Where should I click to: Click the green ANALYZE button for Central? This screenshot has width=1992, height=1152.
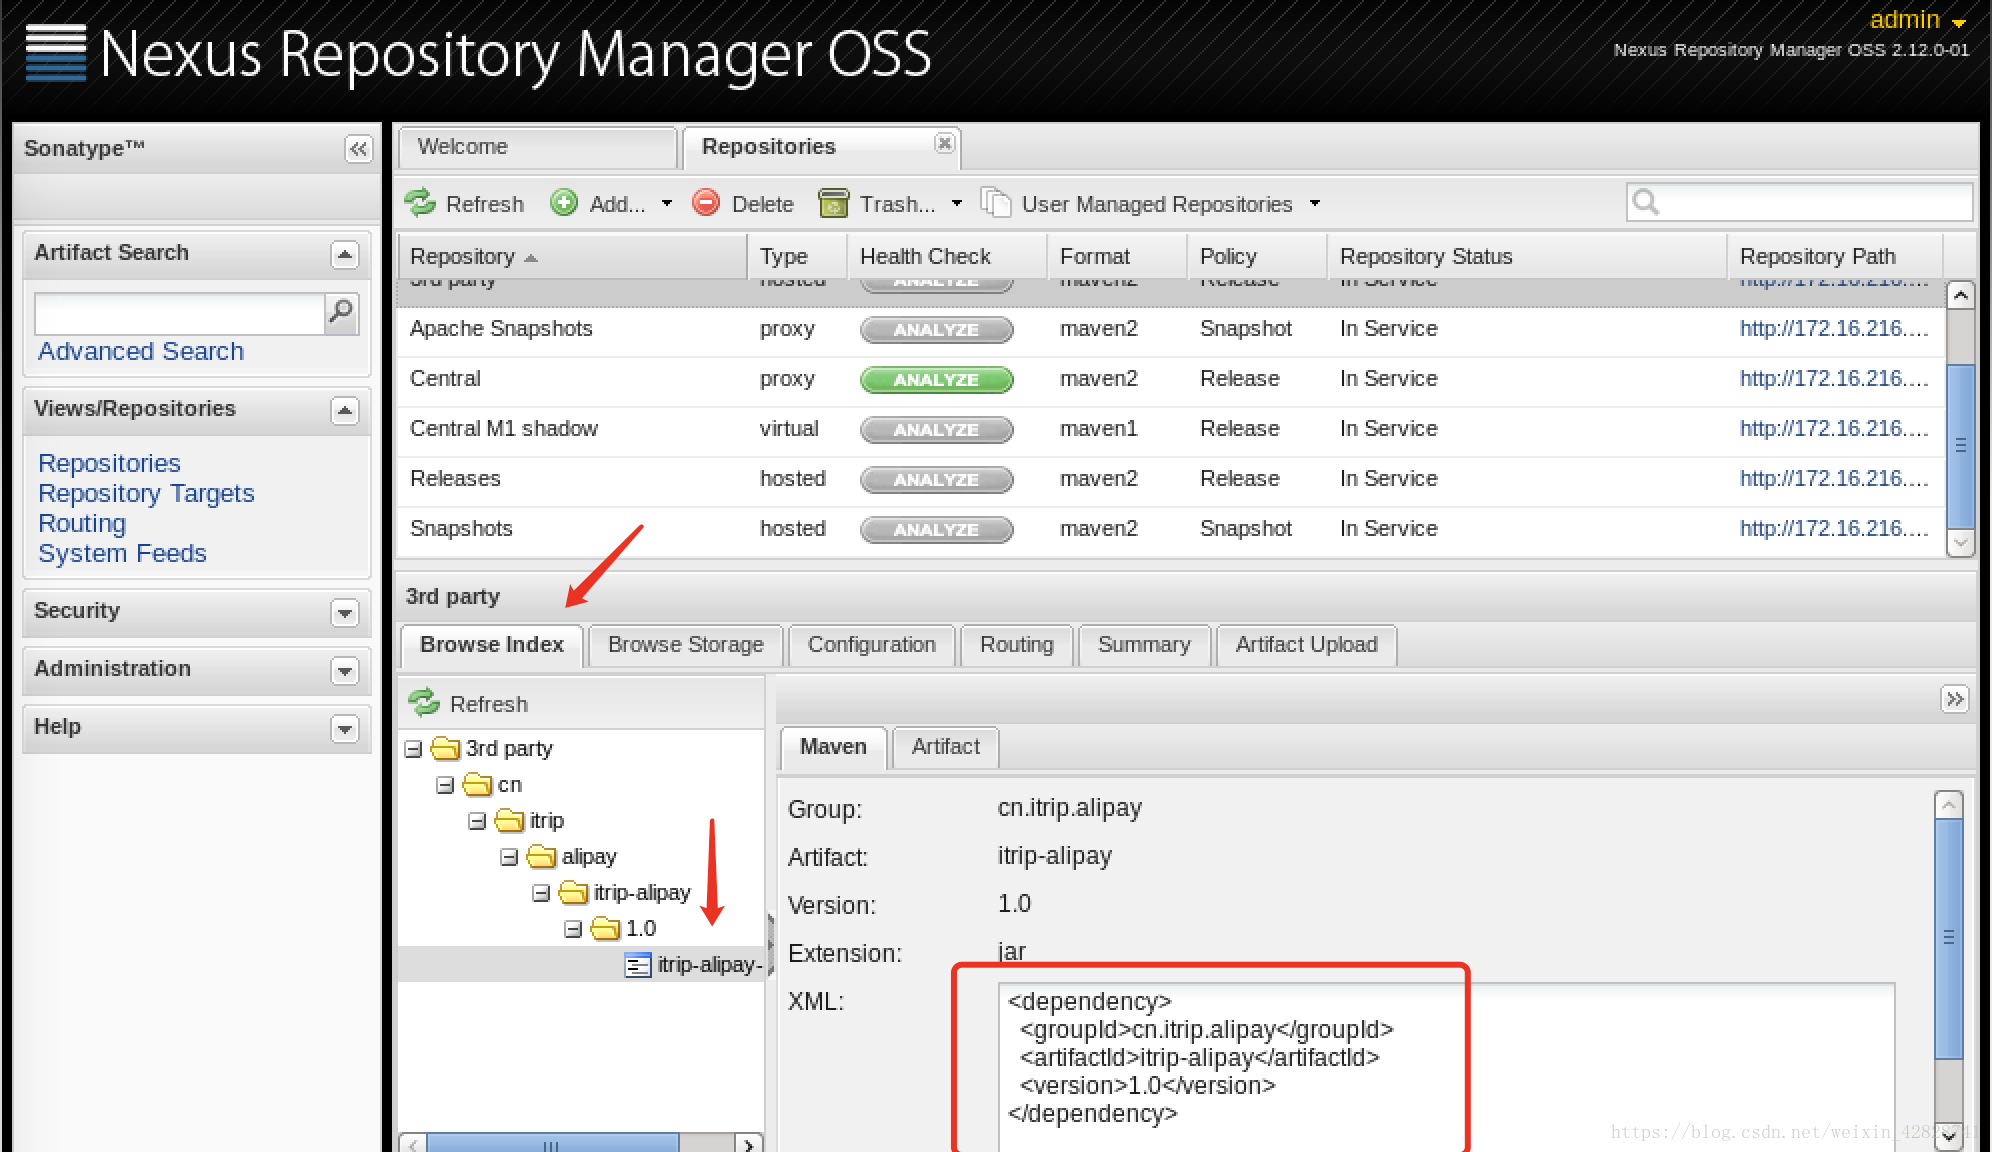click(936, 380)
